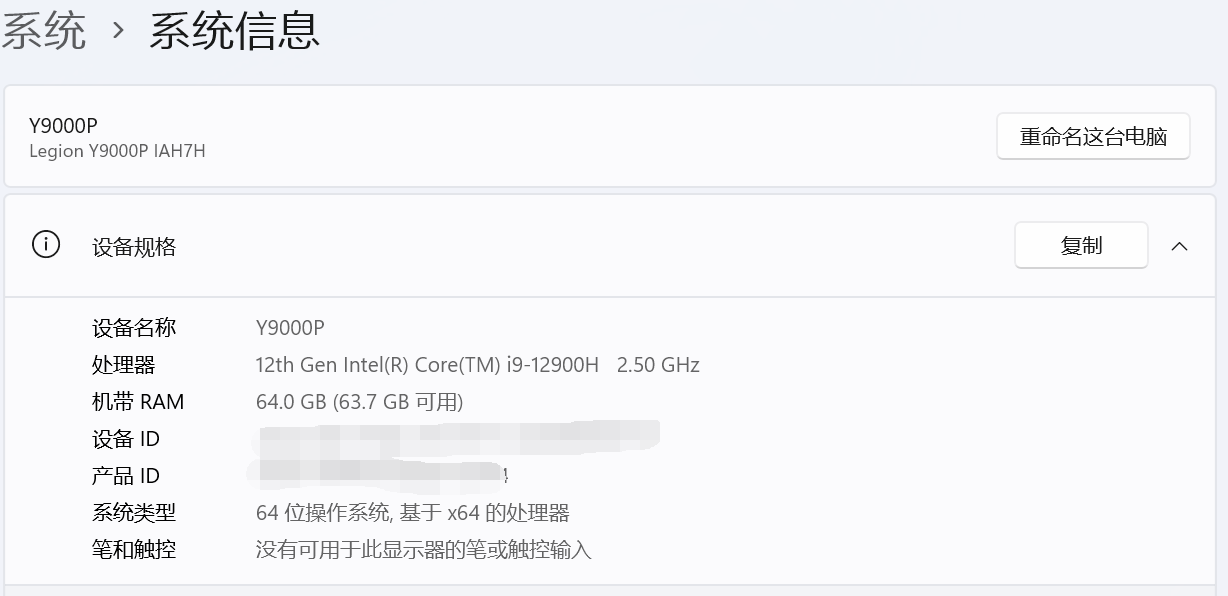Viewport: 1228px width, 596px height.
Task: Click the 64.0 GB RAM value
Action: click(x=359, y=402)
